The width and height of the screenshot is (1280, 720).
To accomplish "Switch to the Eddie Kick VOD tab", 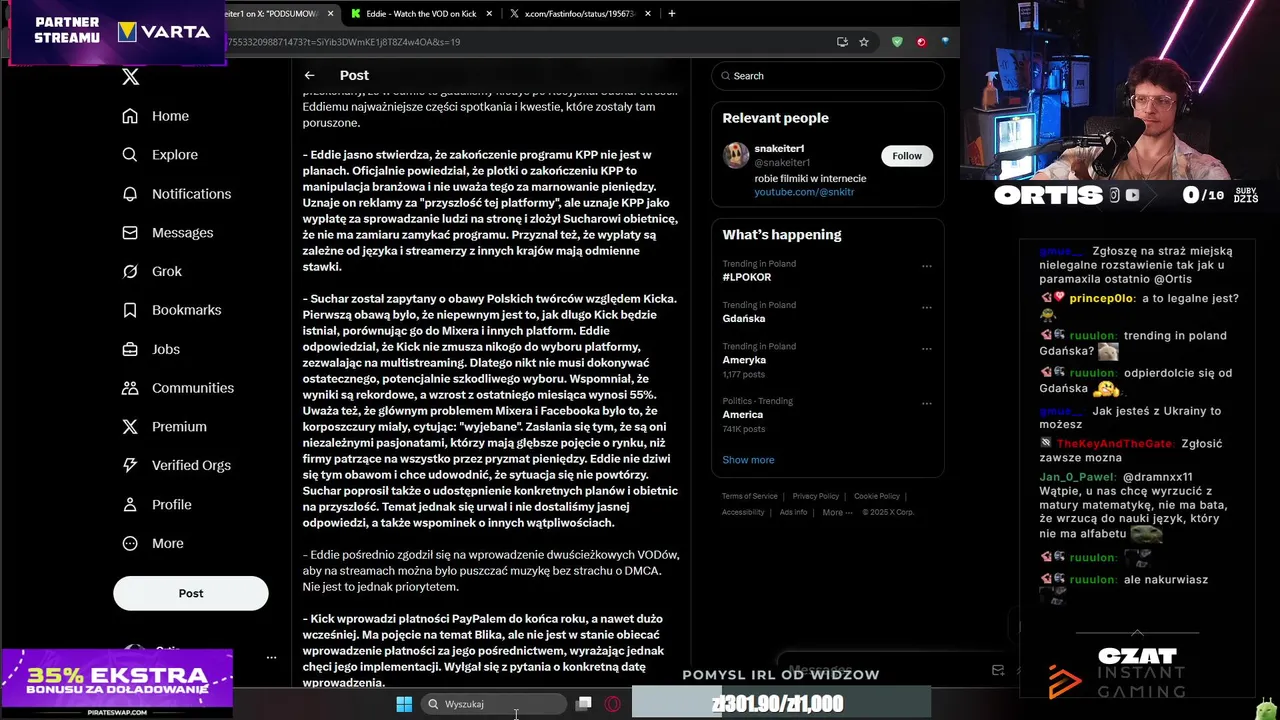I will tap(420, 14).
